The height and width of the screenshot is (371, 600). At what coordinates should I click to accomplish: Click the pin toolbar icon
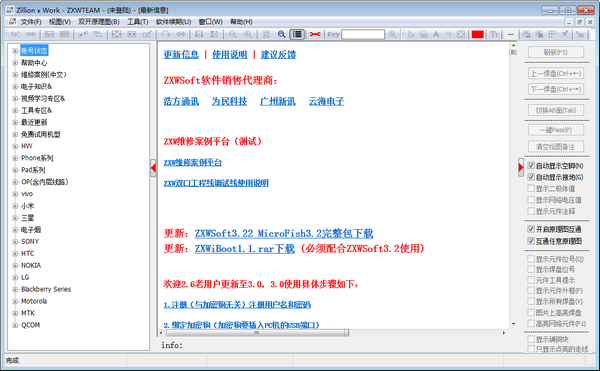tap(565, 34)
